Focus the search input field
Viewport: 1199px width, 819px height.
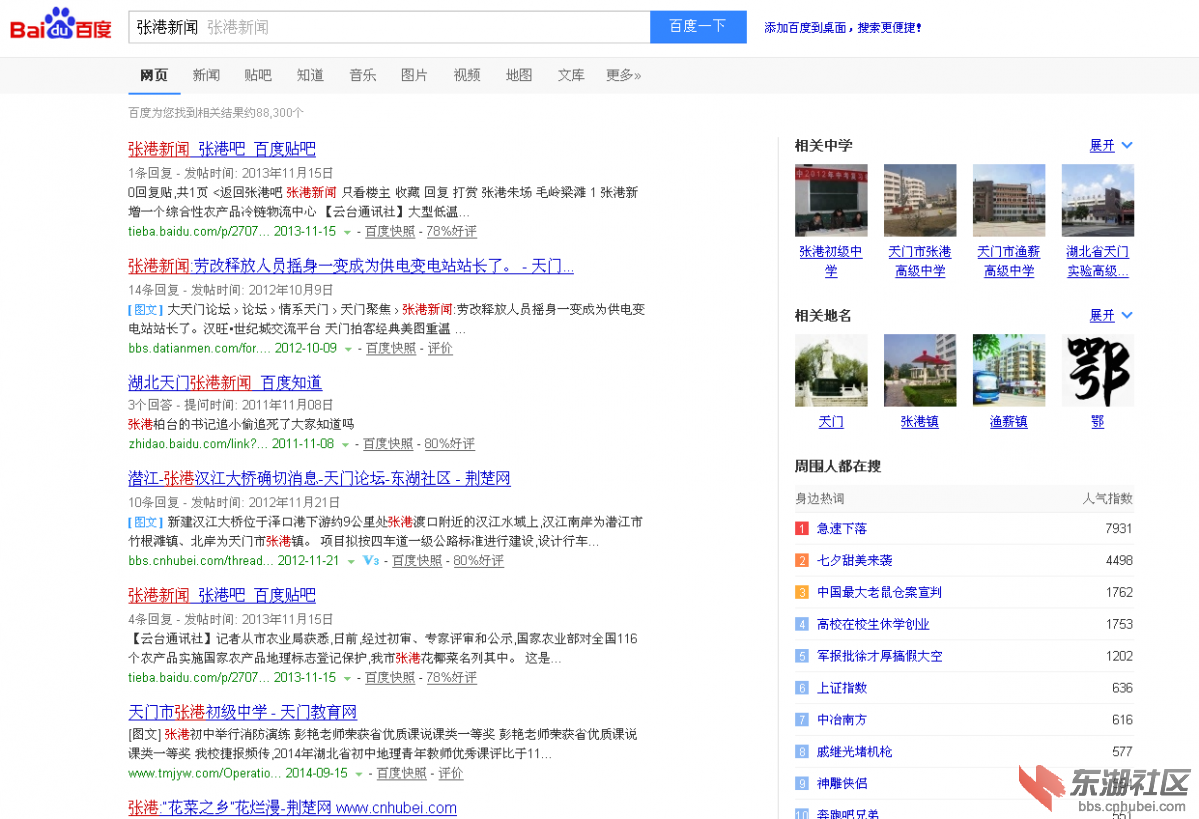pyautogui.click(x=389, y=27)
